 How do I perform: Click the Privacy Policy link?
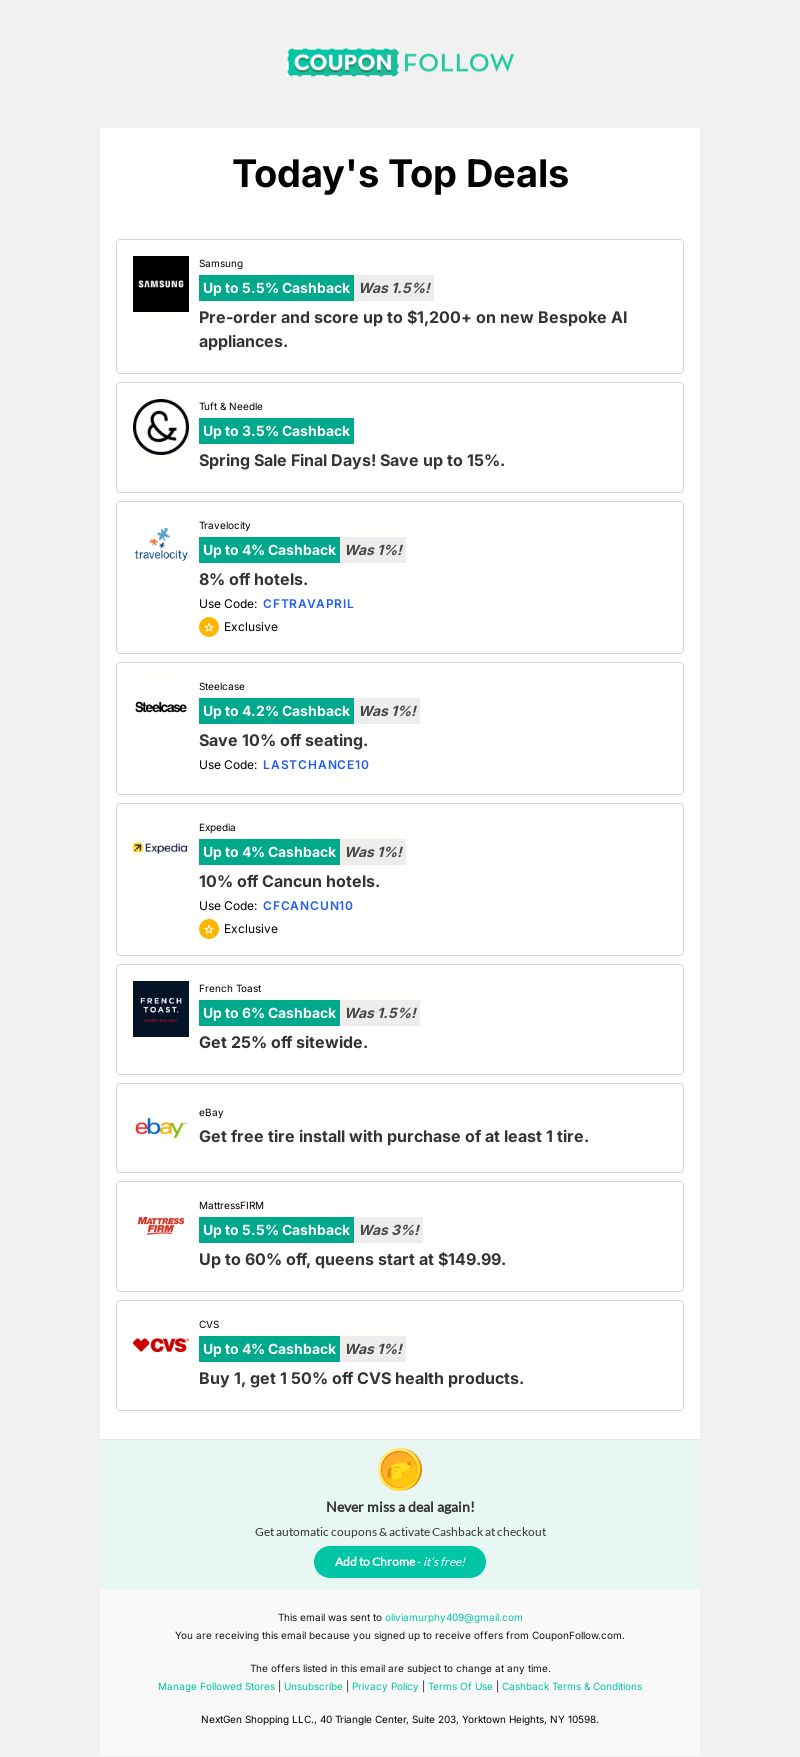click(385, 1686)
